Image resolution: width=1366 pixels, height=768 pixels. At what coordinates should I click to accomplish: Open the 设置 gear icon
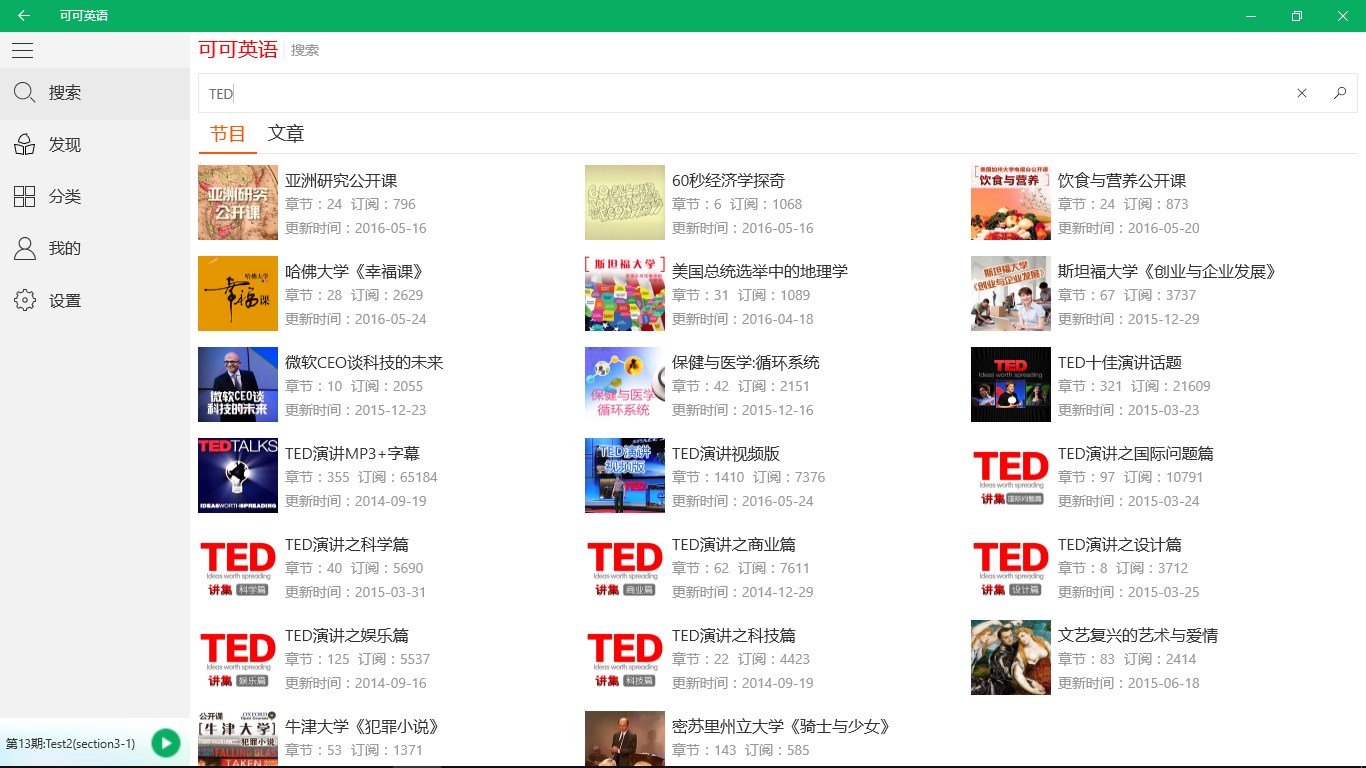coord(25,301)
